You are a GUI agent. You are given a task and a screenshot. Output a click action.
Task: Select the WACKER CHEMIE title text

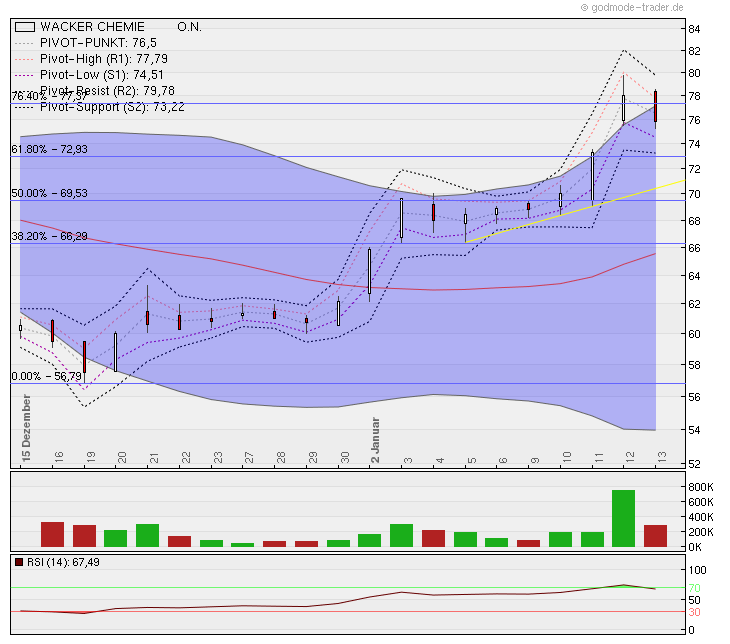(x=92, y=27)
